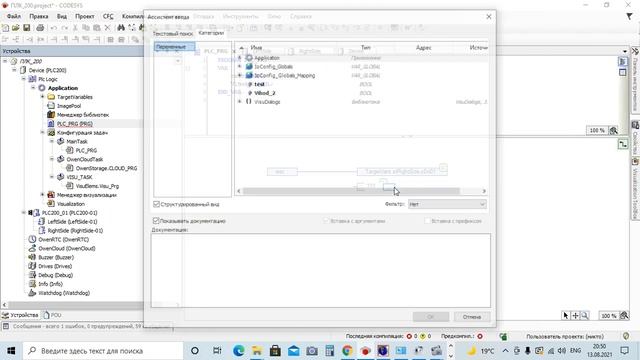Click the declaration textual view icon
Viewport: 640px width, 360px height.
(622, 61)
